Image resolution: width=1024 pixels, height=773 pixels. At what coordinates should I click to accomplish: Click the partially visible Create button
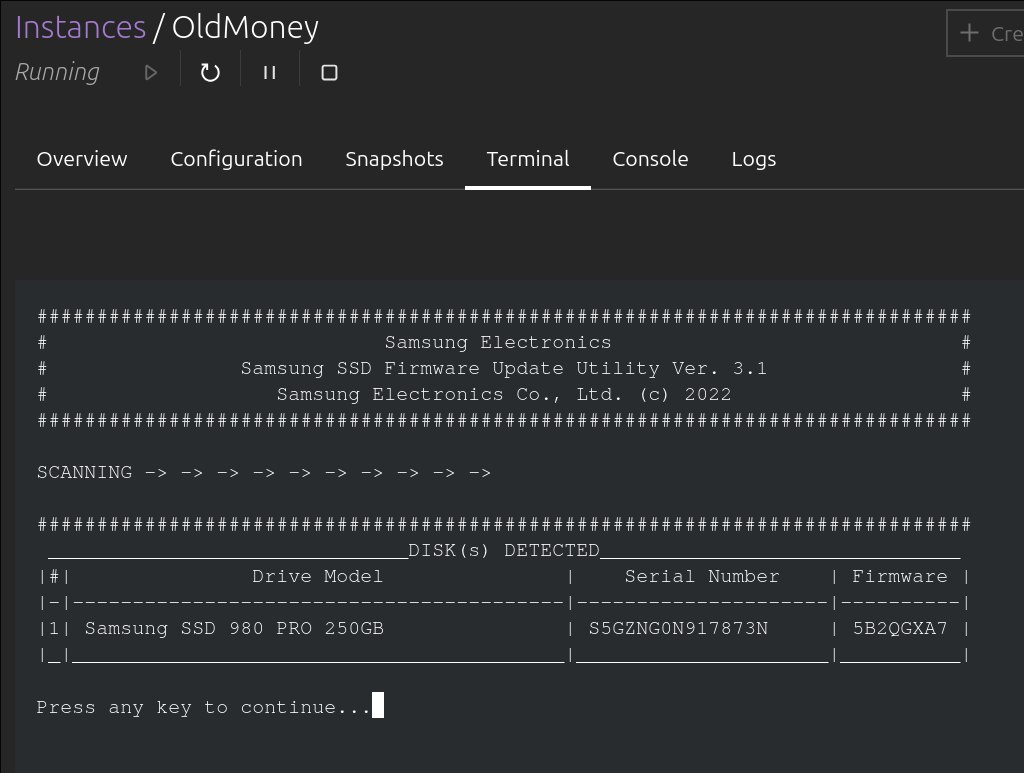tap(986, 33)
